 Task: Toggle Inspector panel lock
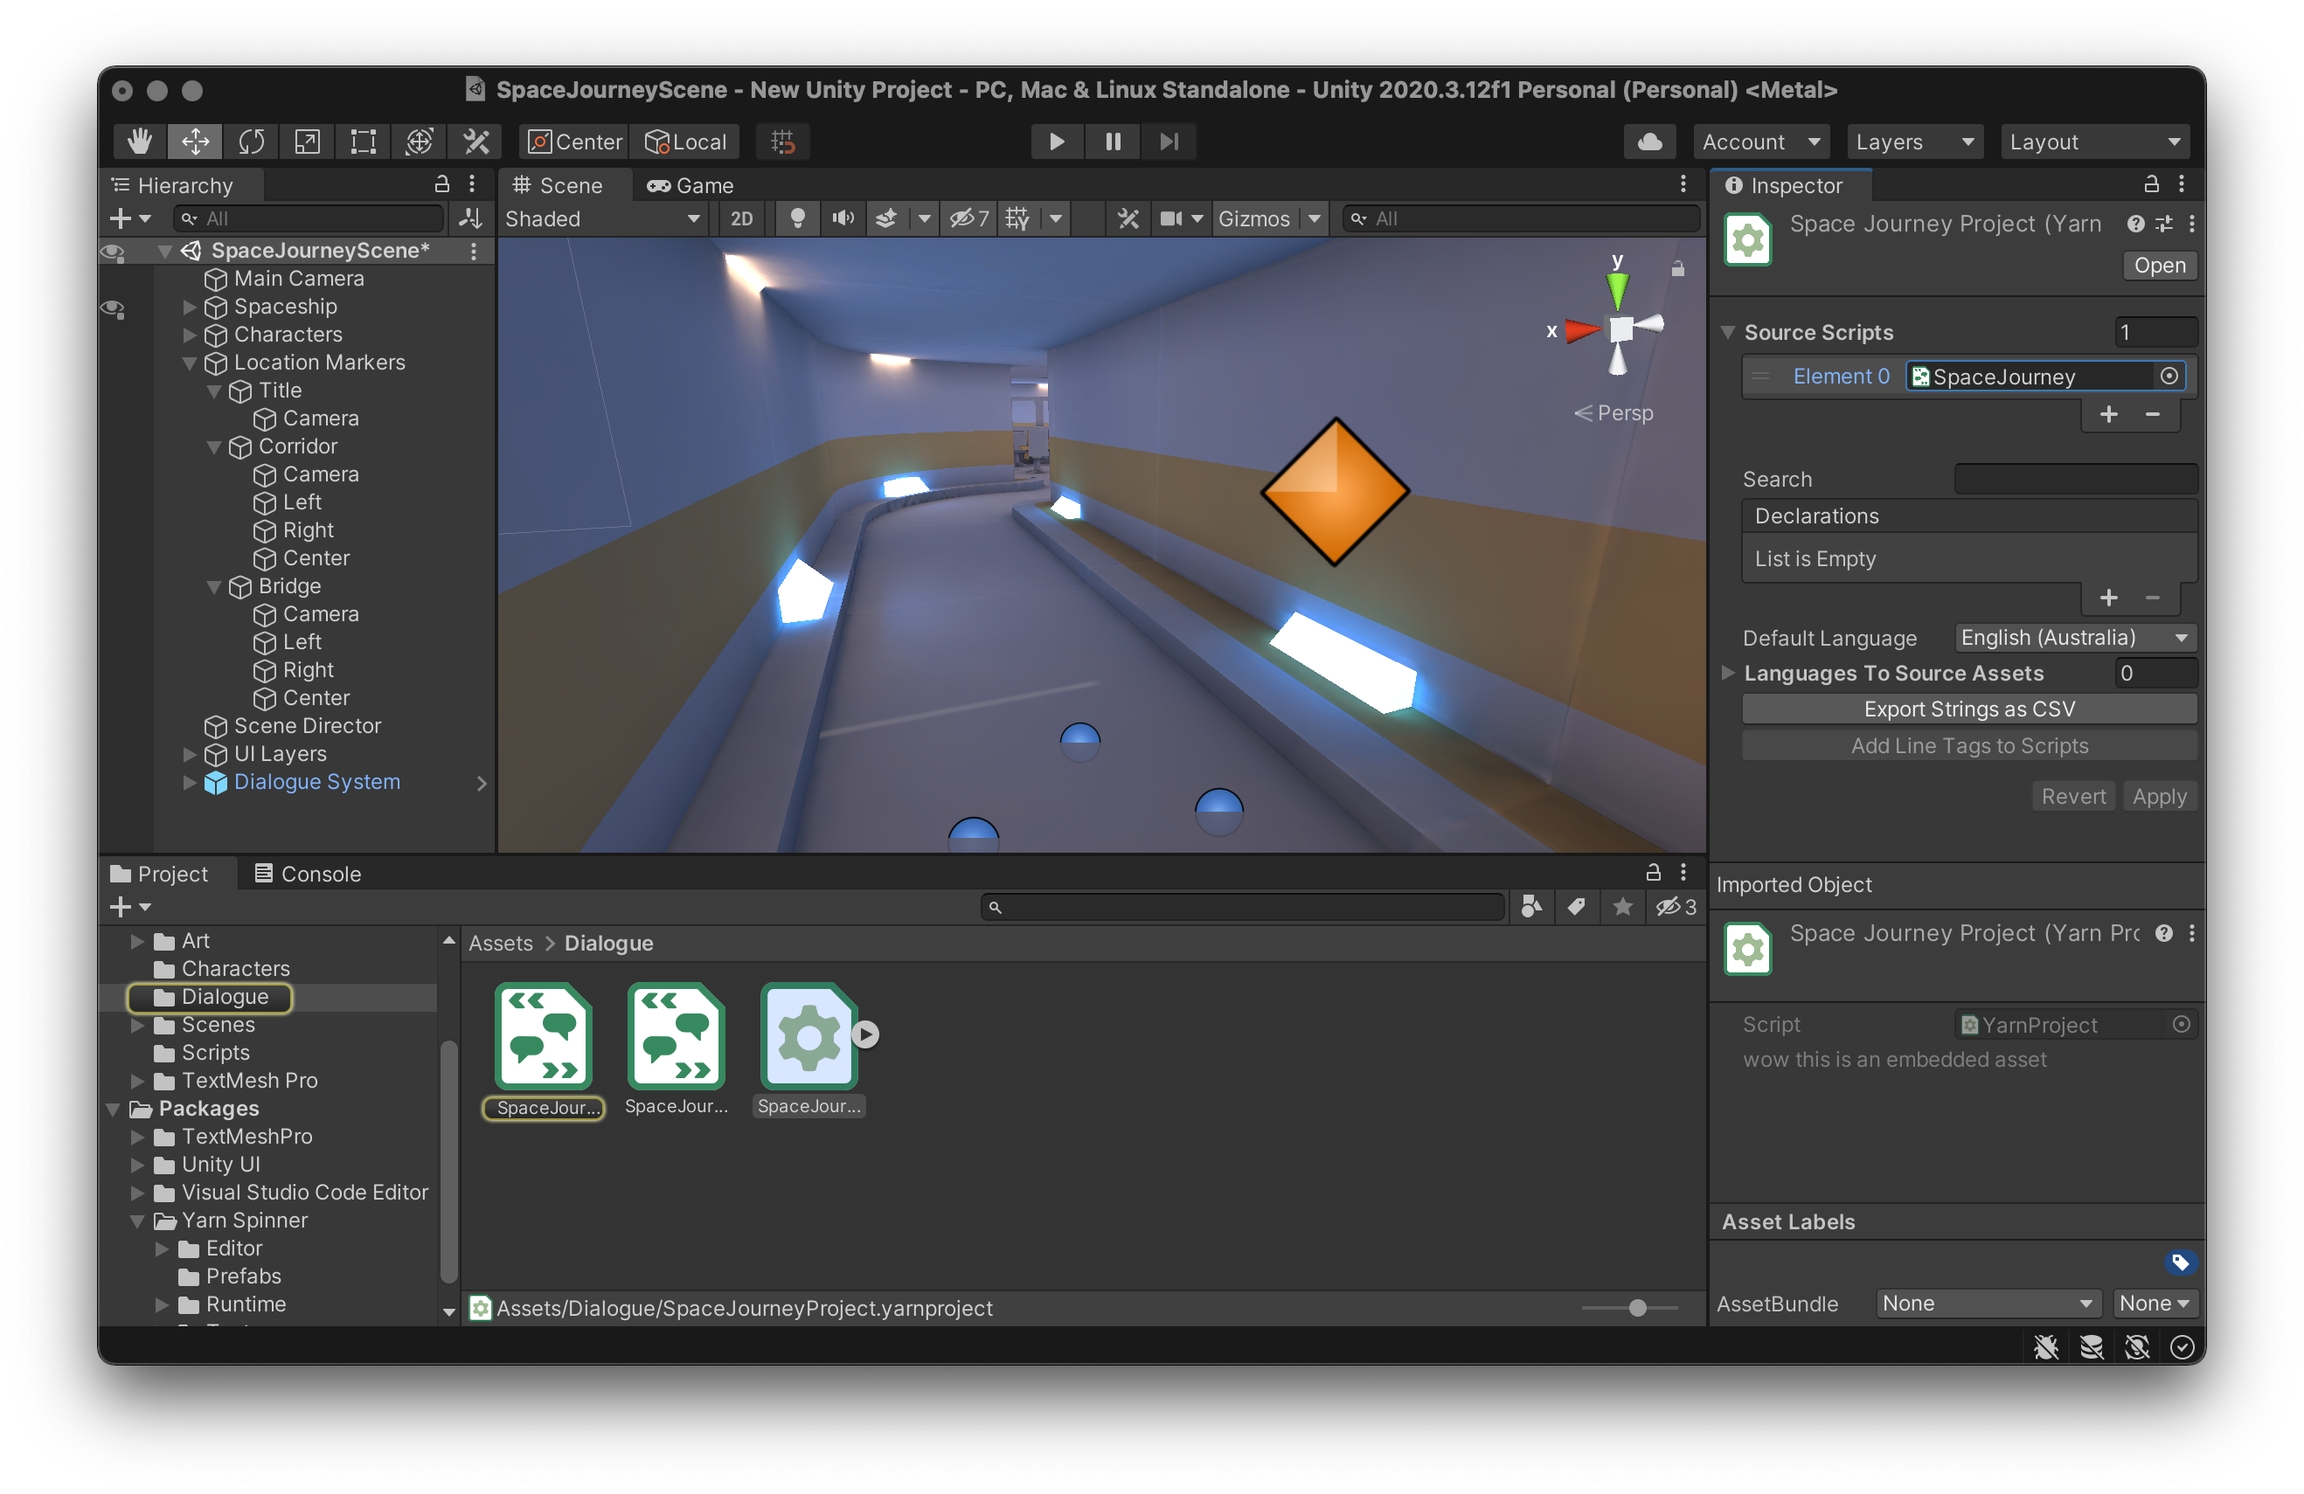[2151, 184]
